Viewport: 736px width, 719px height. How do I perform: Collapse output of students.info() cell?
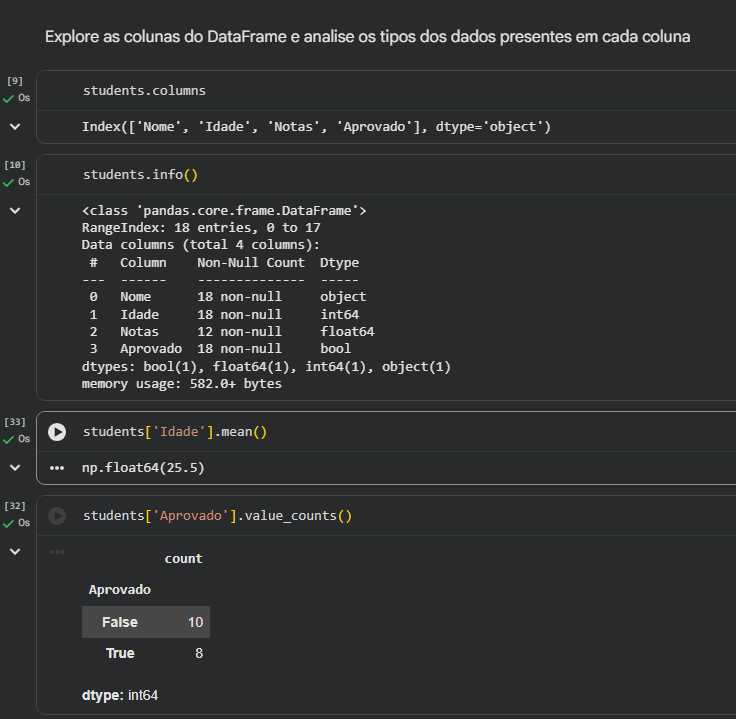[15, 211]
